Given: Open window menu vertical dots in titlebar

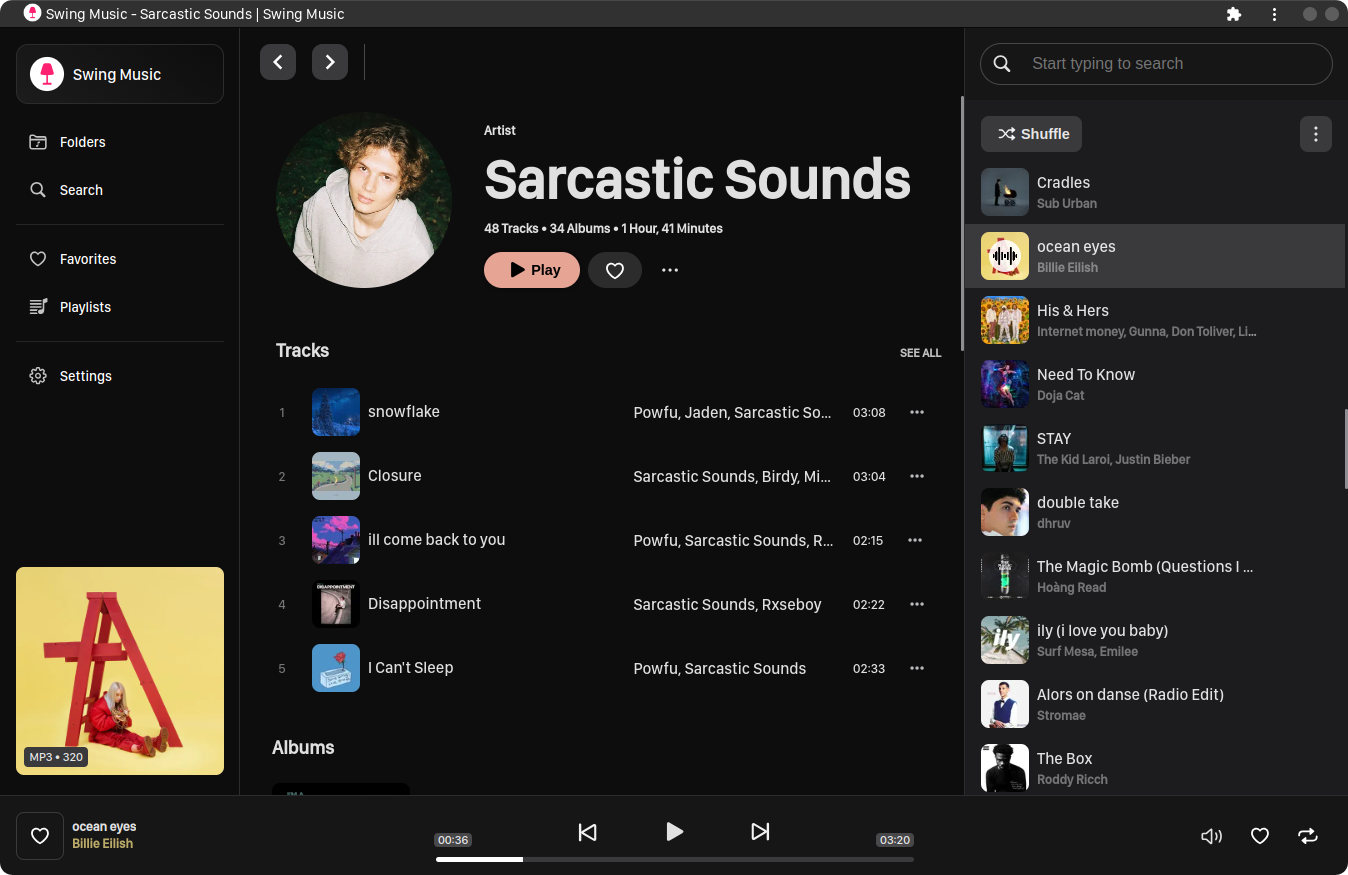Looking at the screenshot, I should (x=1274, y=14).
